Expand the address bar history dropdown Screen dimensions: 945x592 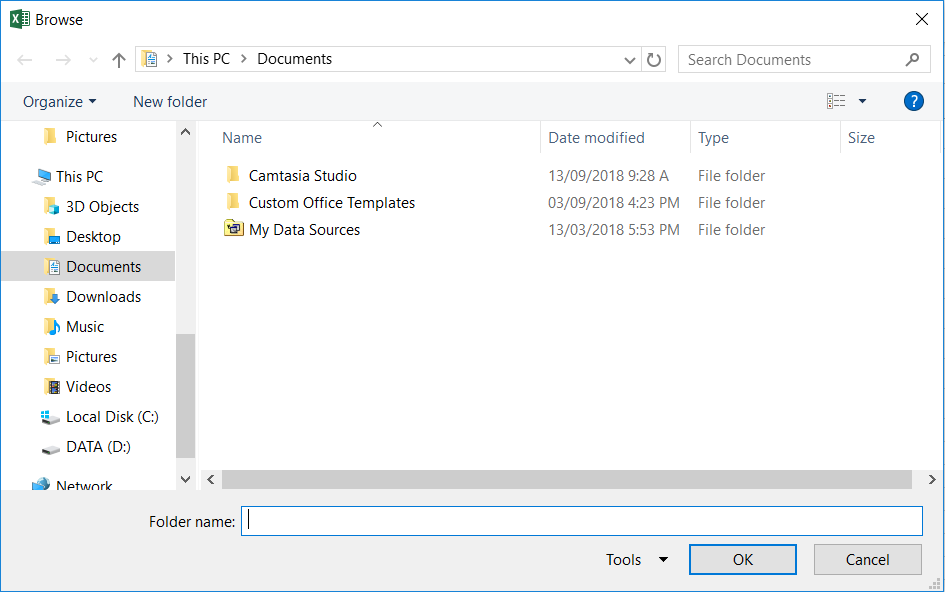630,60
